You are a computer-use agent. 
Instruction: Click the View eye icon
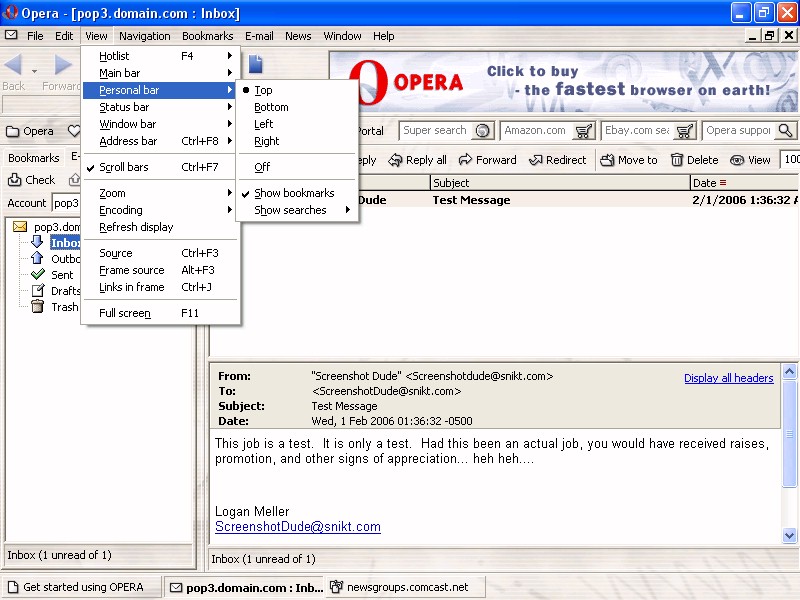[737, 160]
